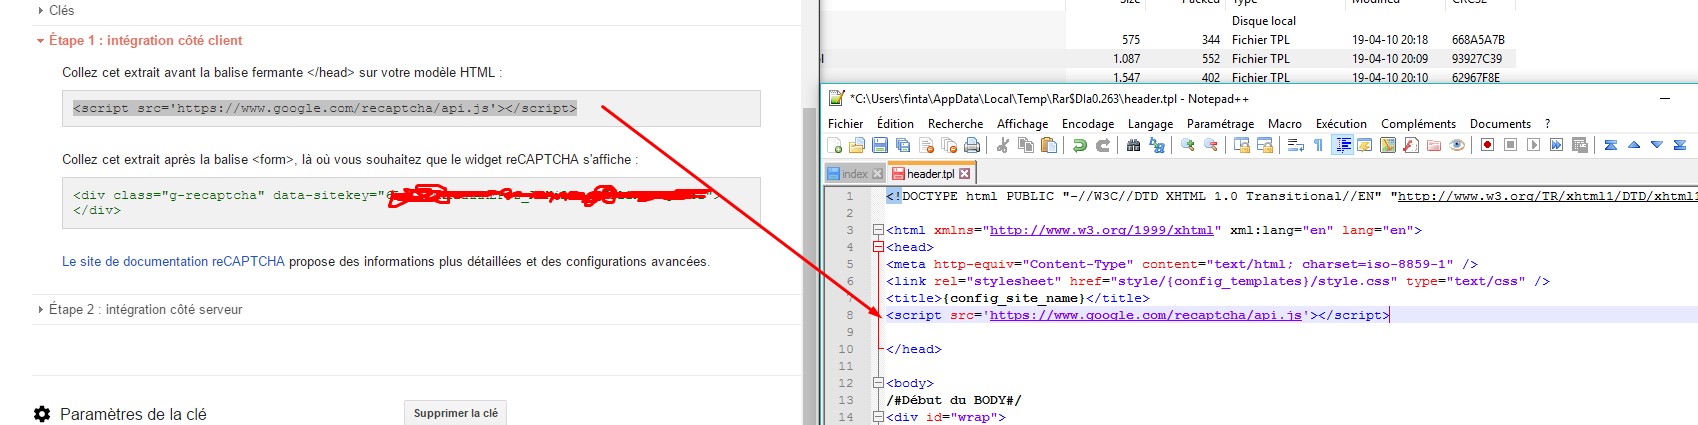The image size is (1698, 425).
Task: Open the Macro menu
Action: click(x=1284, y=124)
